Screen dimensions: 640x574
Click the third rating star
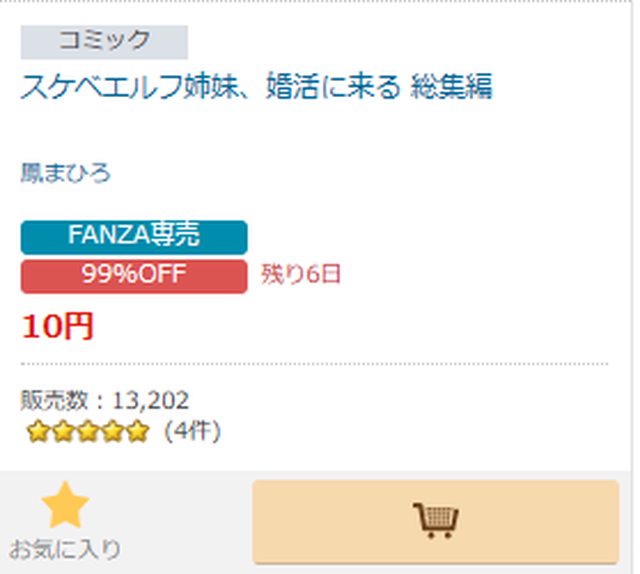click(88, 433)
